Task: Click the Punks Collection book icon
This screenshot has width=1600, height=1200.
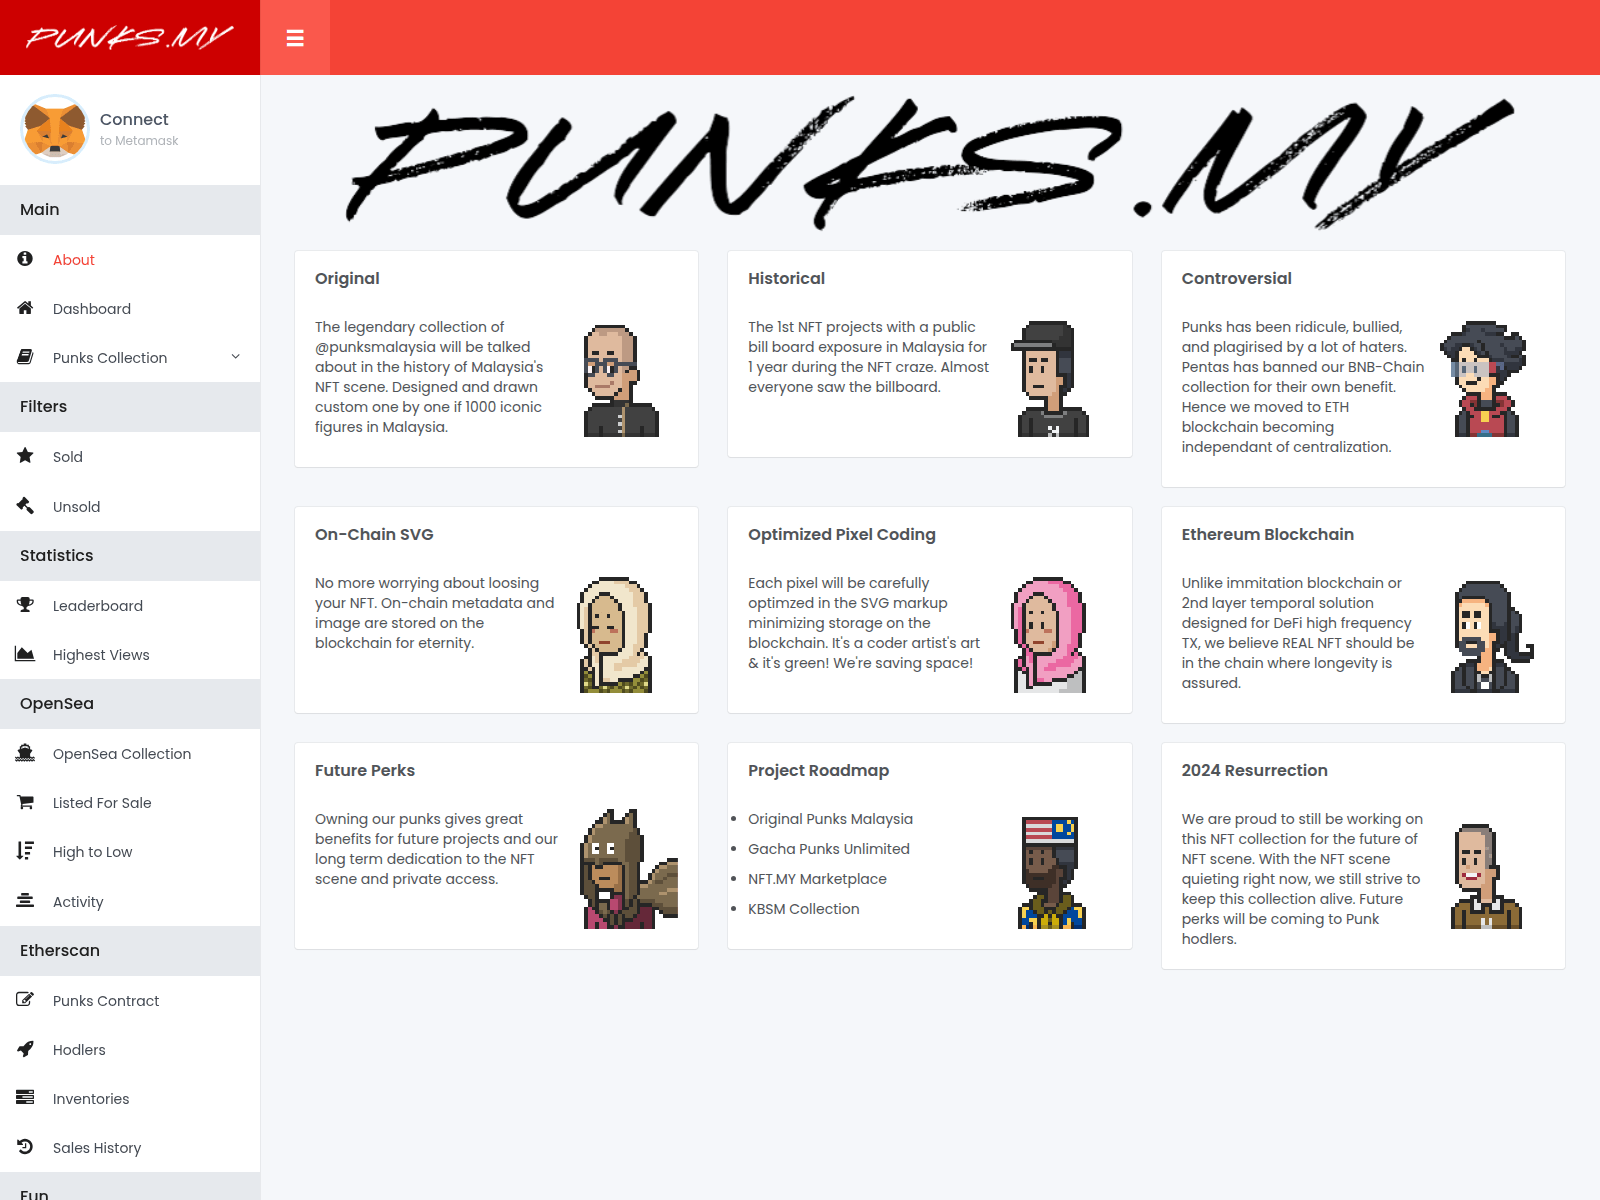Action: [25, 357]
